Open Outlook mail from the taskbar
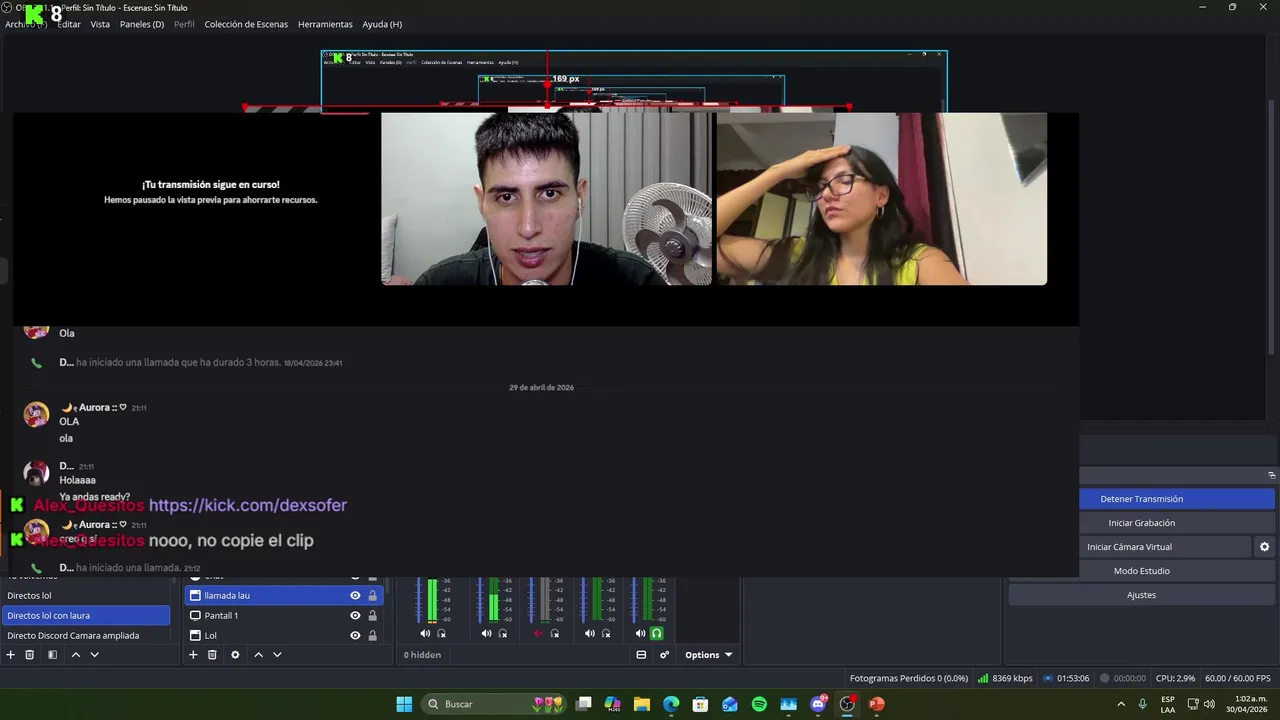1280x720 pixels. point(730,704)
